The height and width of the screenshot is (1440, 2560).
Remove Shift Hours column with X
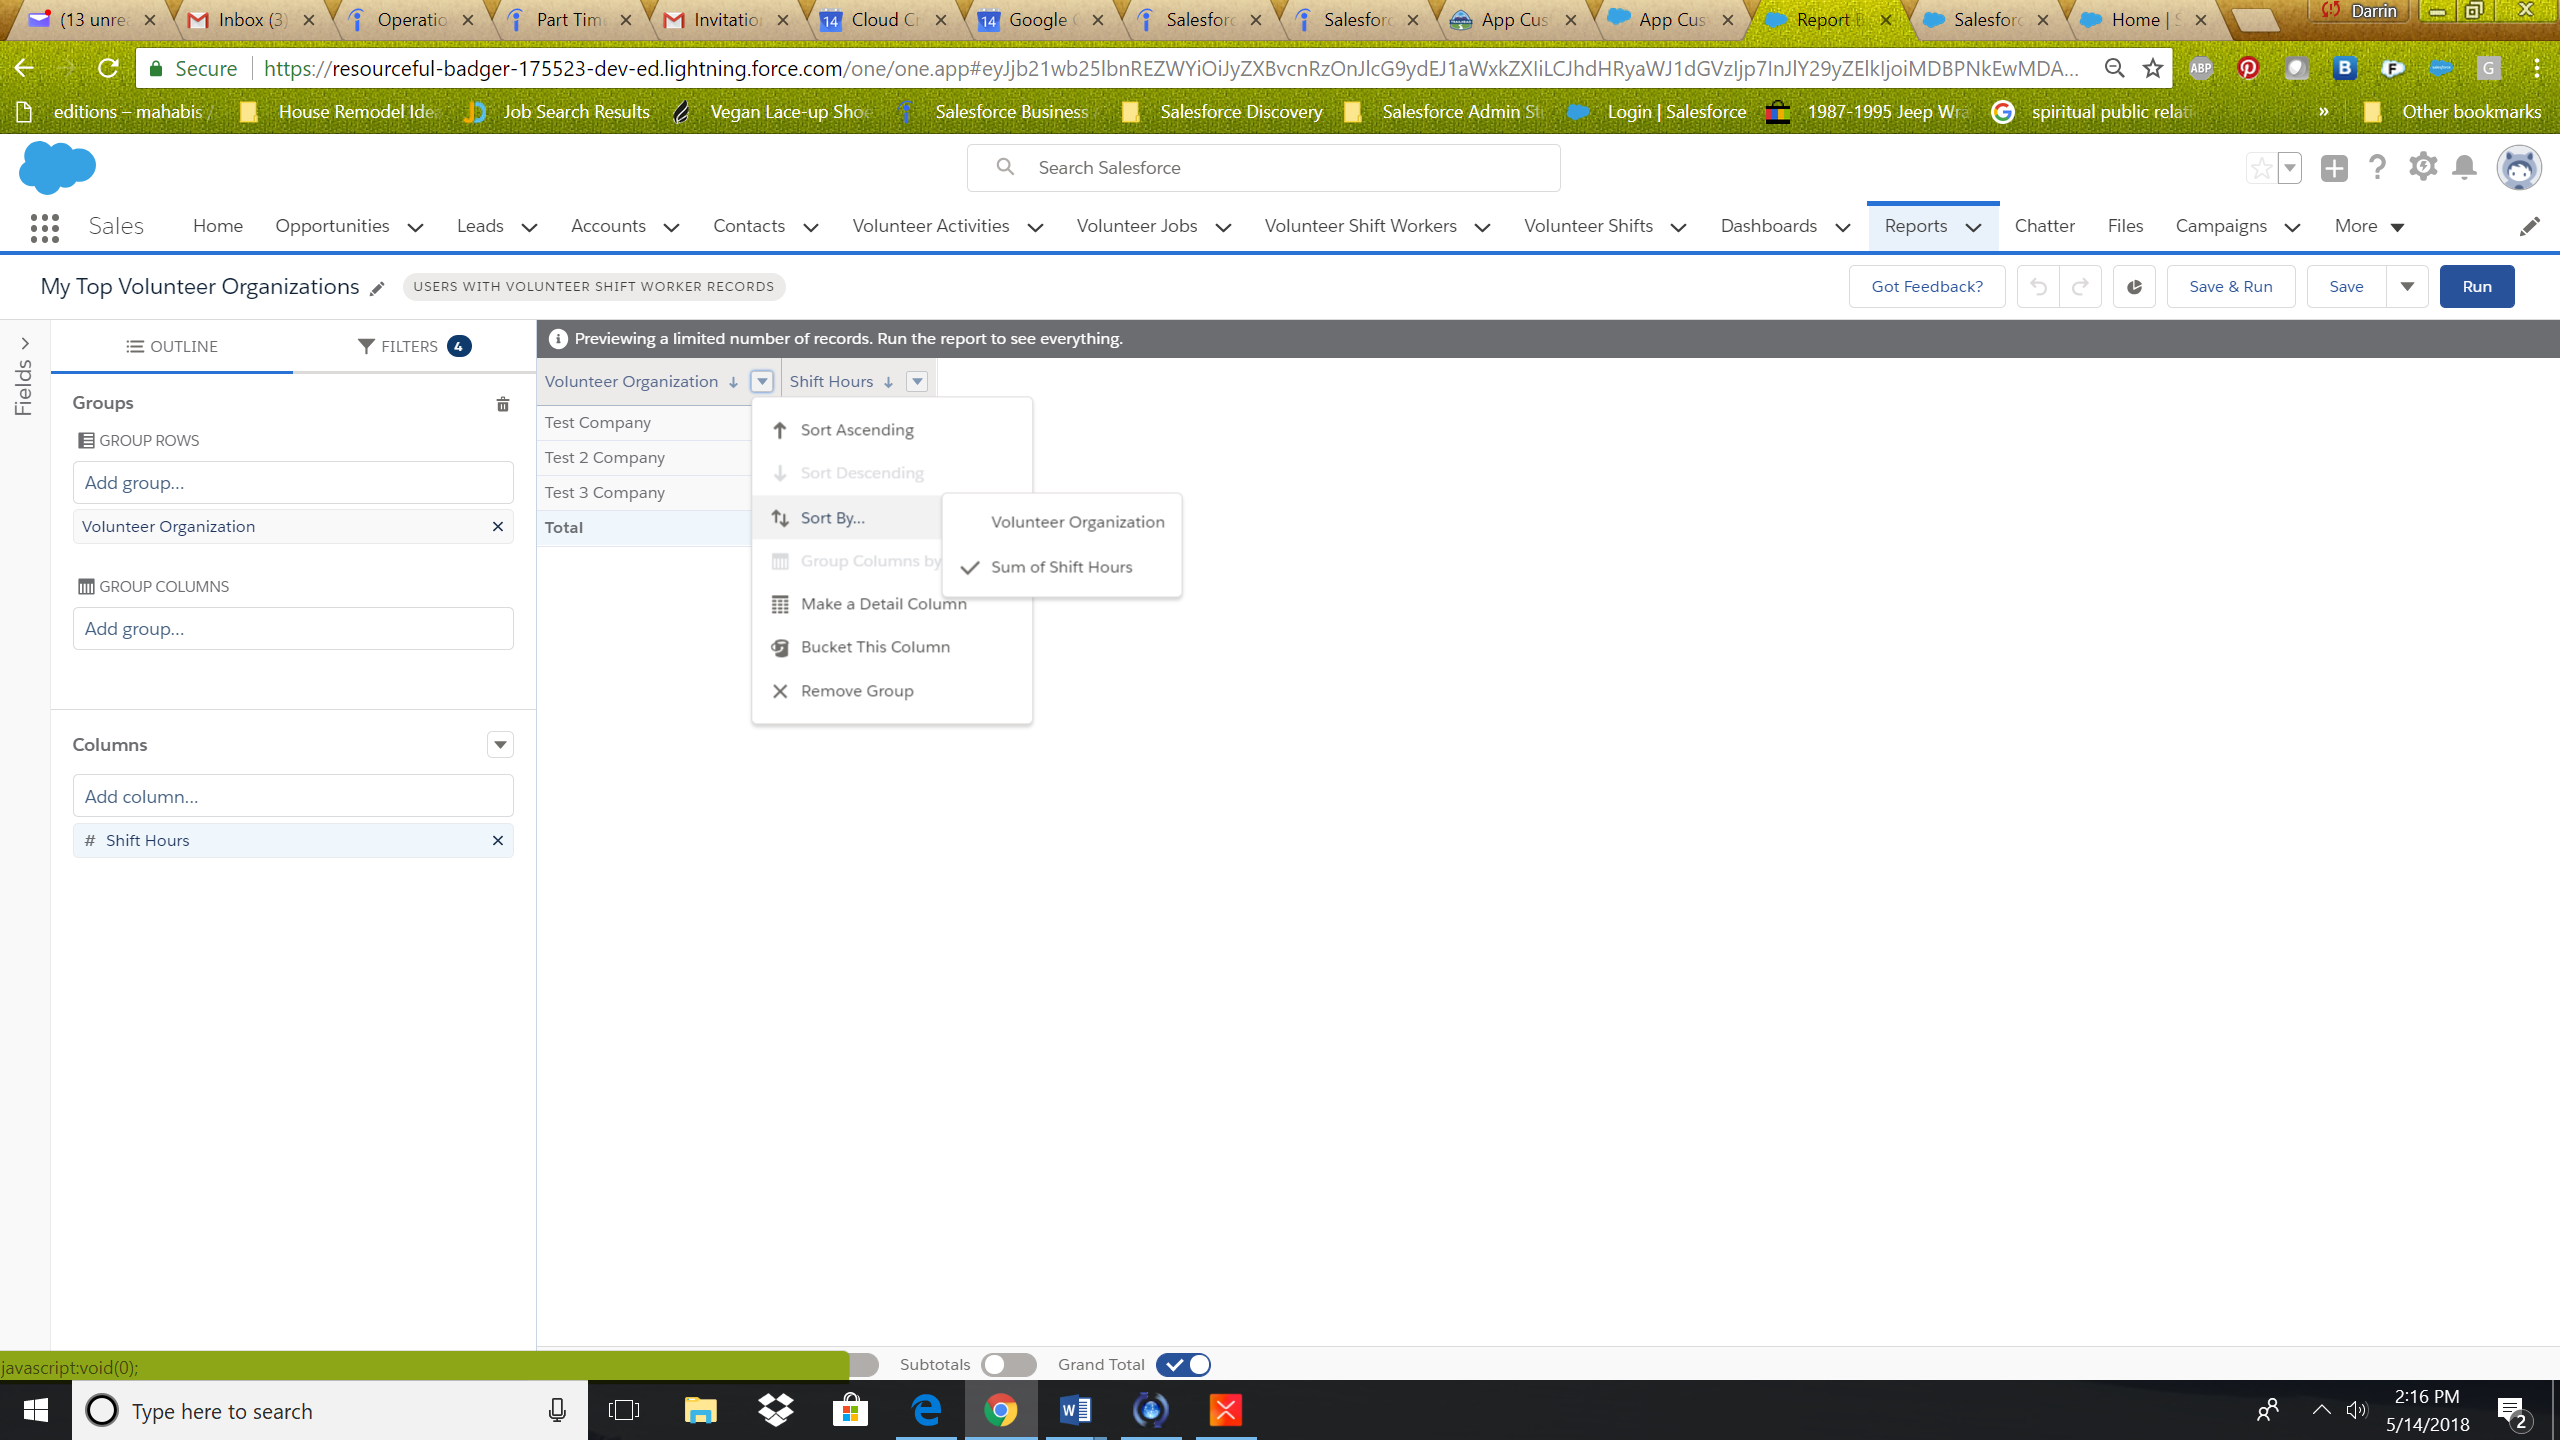[x=497, y=841]
